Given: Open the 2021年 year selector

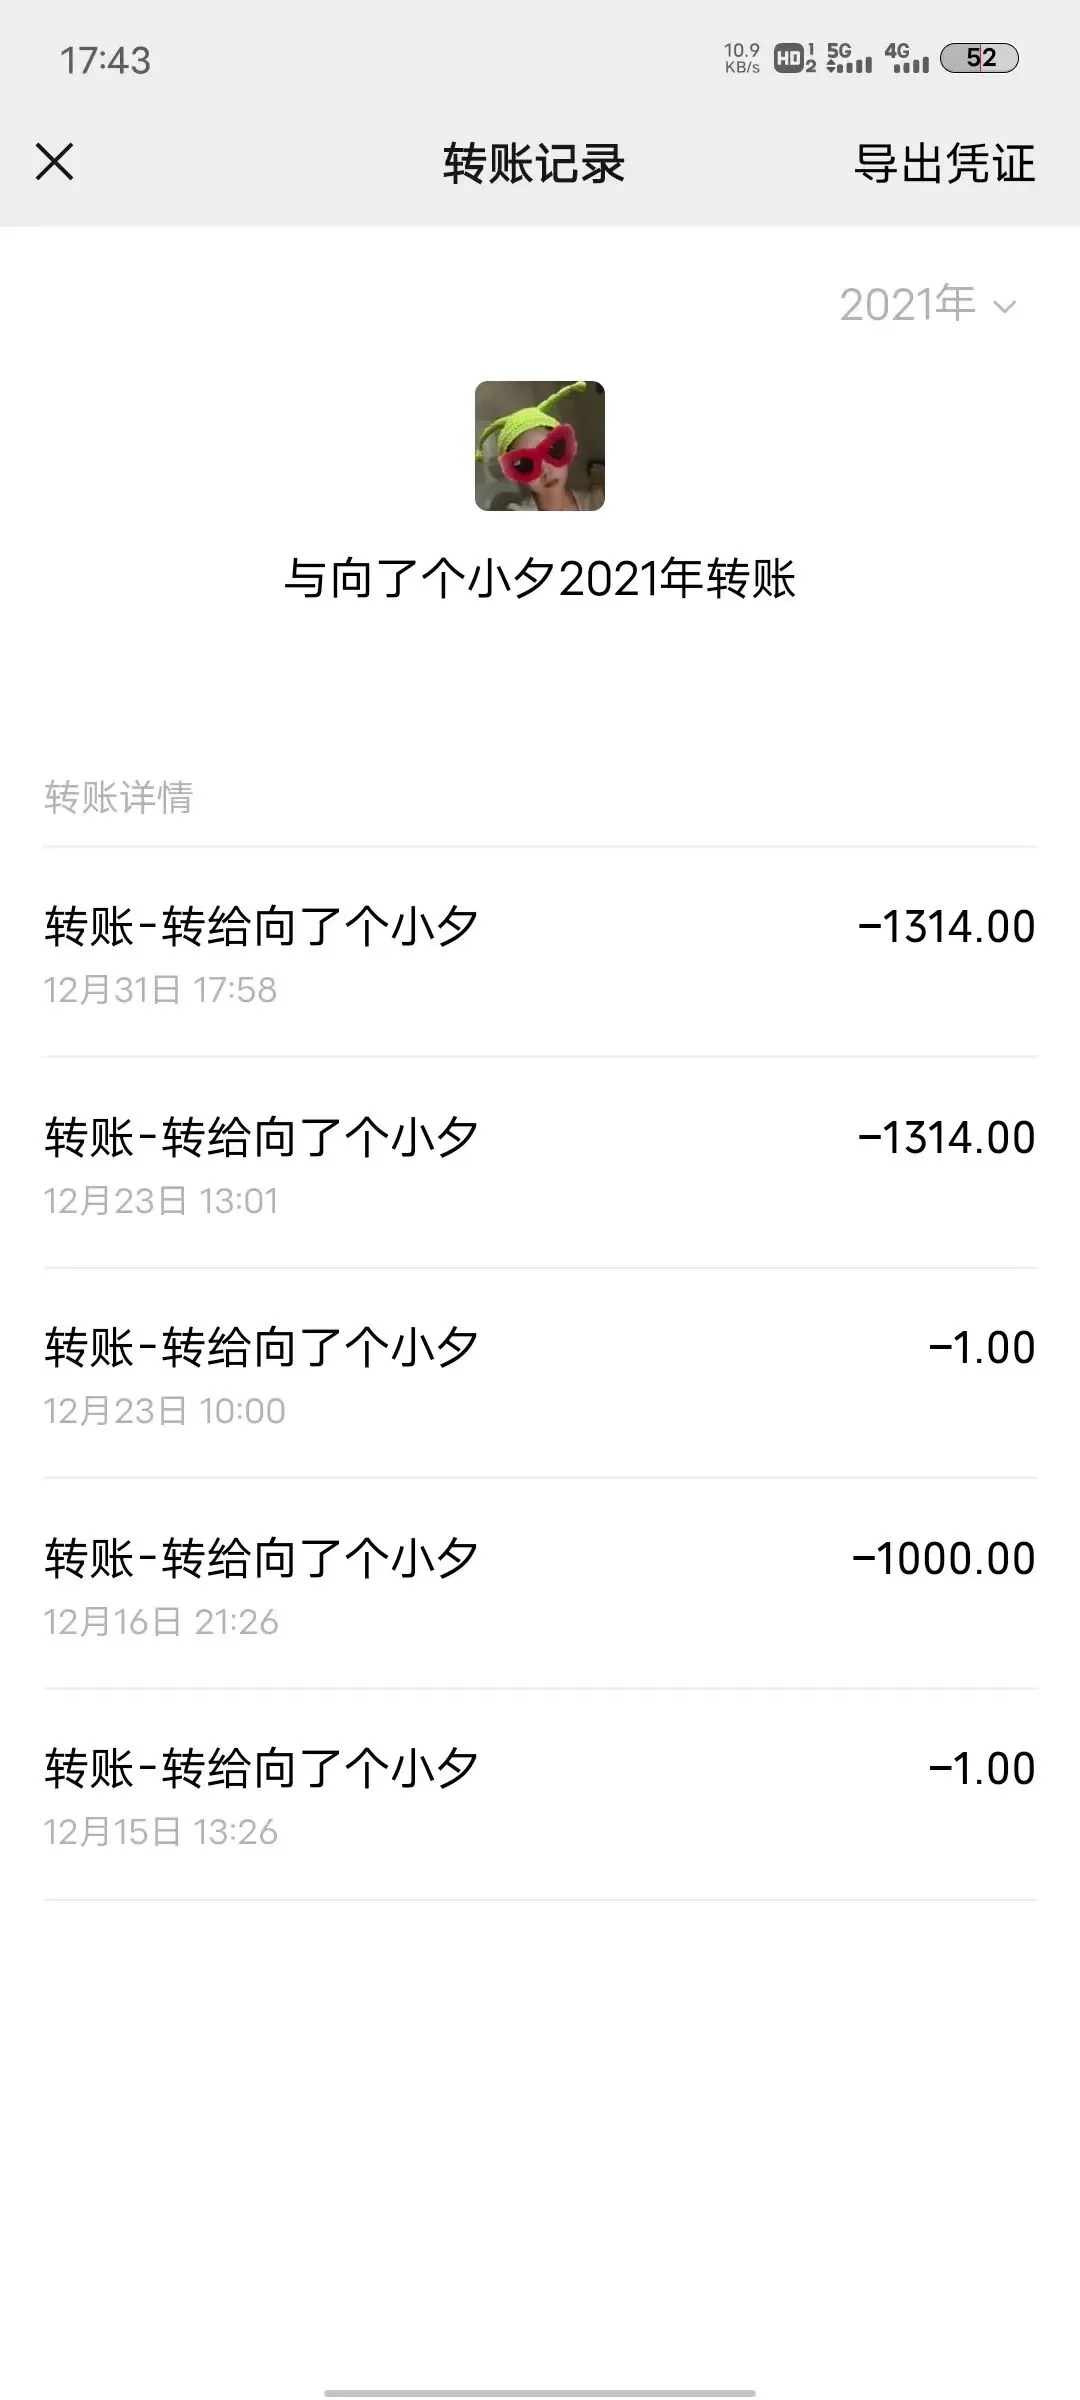Looking at the screenshot, I should pyautogui.click(x=908, y=304).
